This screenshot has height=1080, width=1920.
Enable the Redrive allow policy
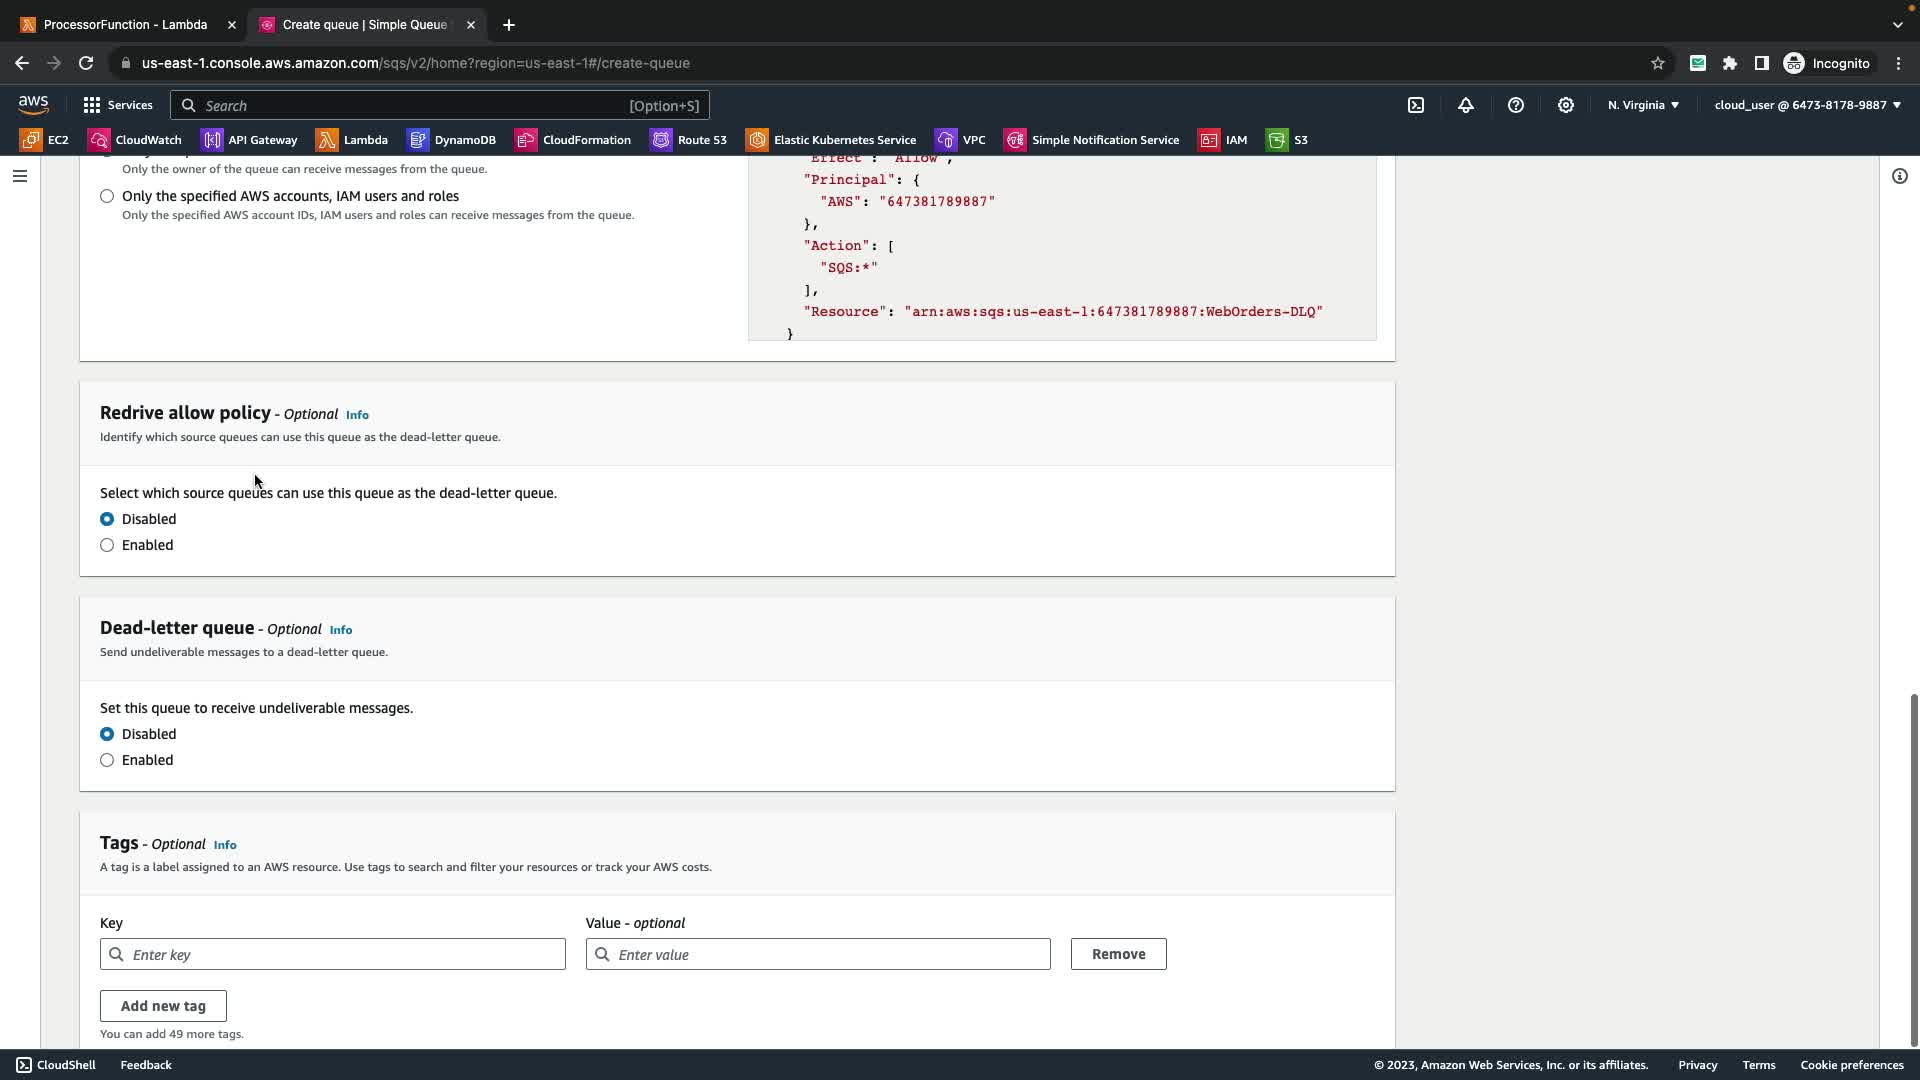pyautogui.click(x=107, y=545)
